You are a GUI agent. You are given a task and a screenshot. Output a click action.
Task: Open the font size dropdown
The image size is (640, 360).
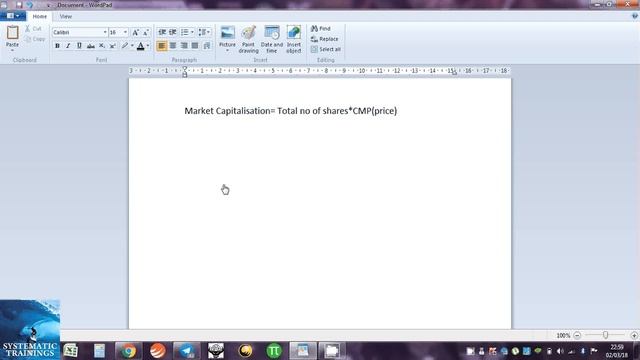[125, 32]
